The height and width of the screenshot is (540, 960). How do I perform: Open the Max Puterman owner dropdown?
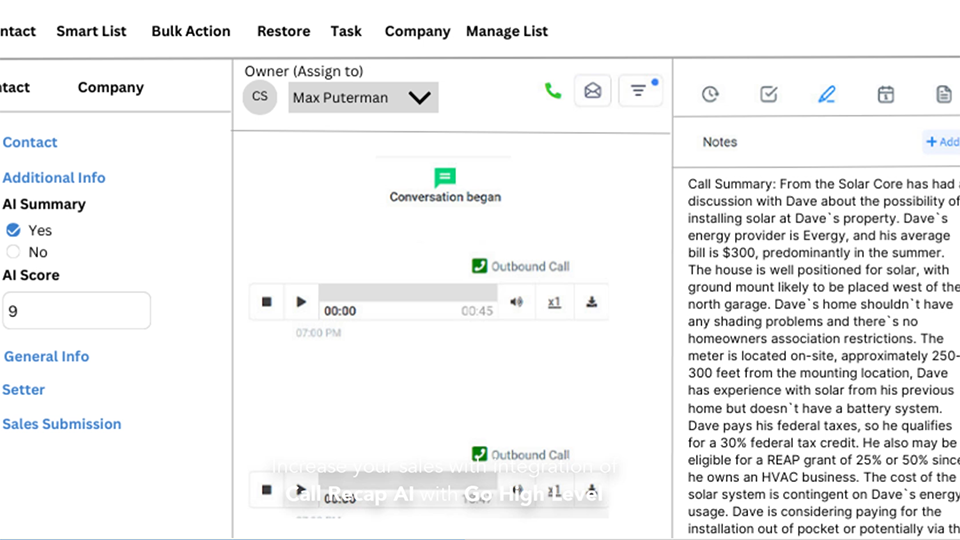click(363, 97)
